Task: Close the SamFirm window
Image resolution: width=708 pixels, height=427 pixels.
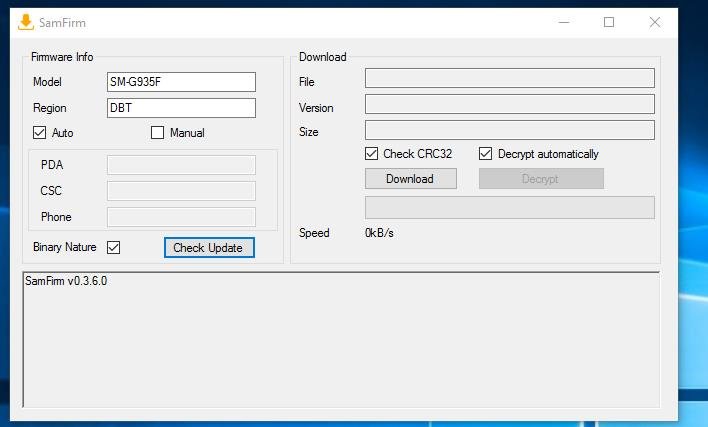Action: 655,22
